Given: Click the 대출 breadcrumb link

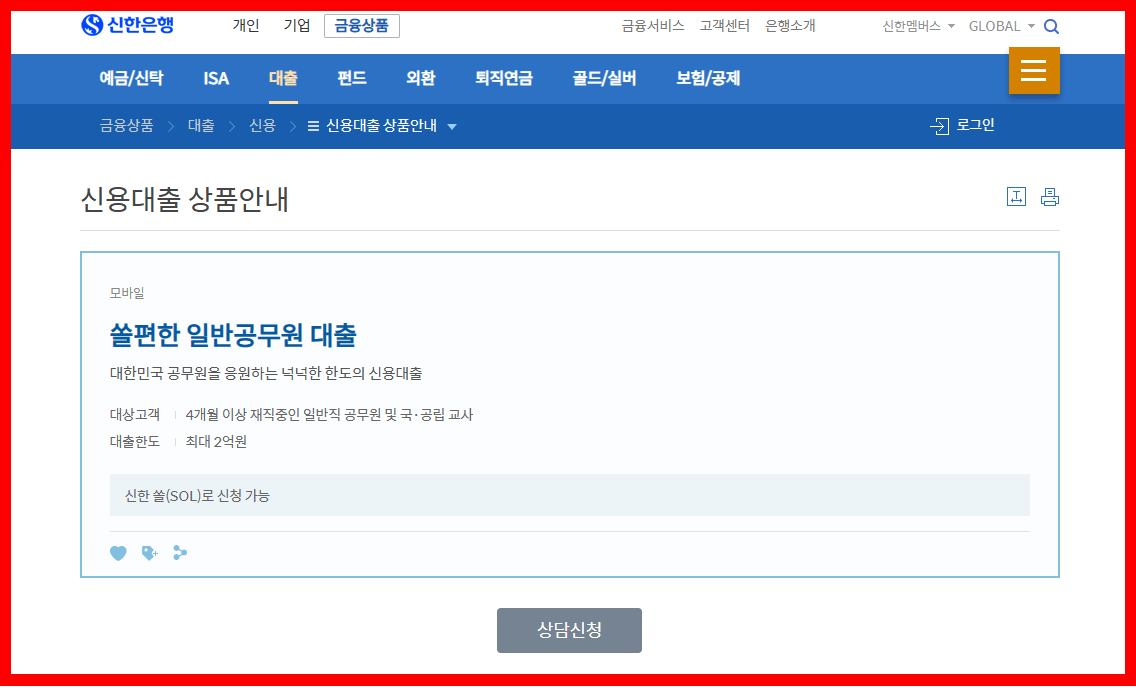Looking at the screenshot, I should 201,126.
